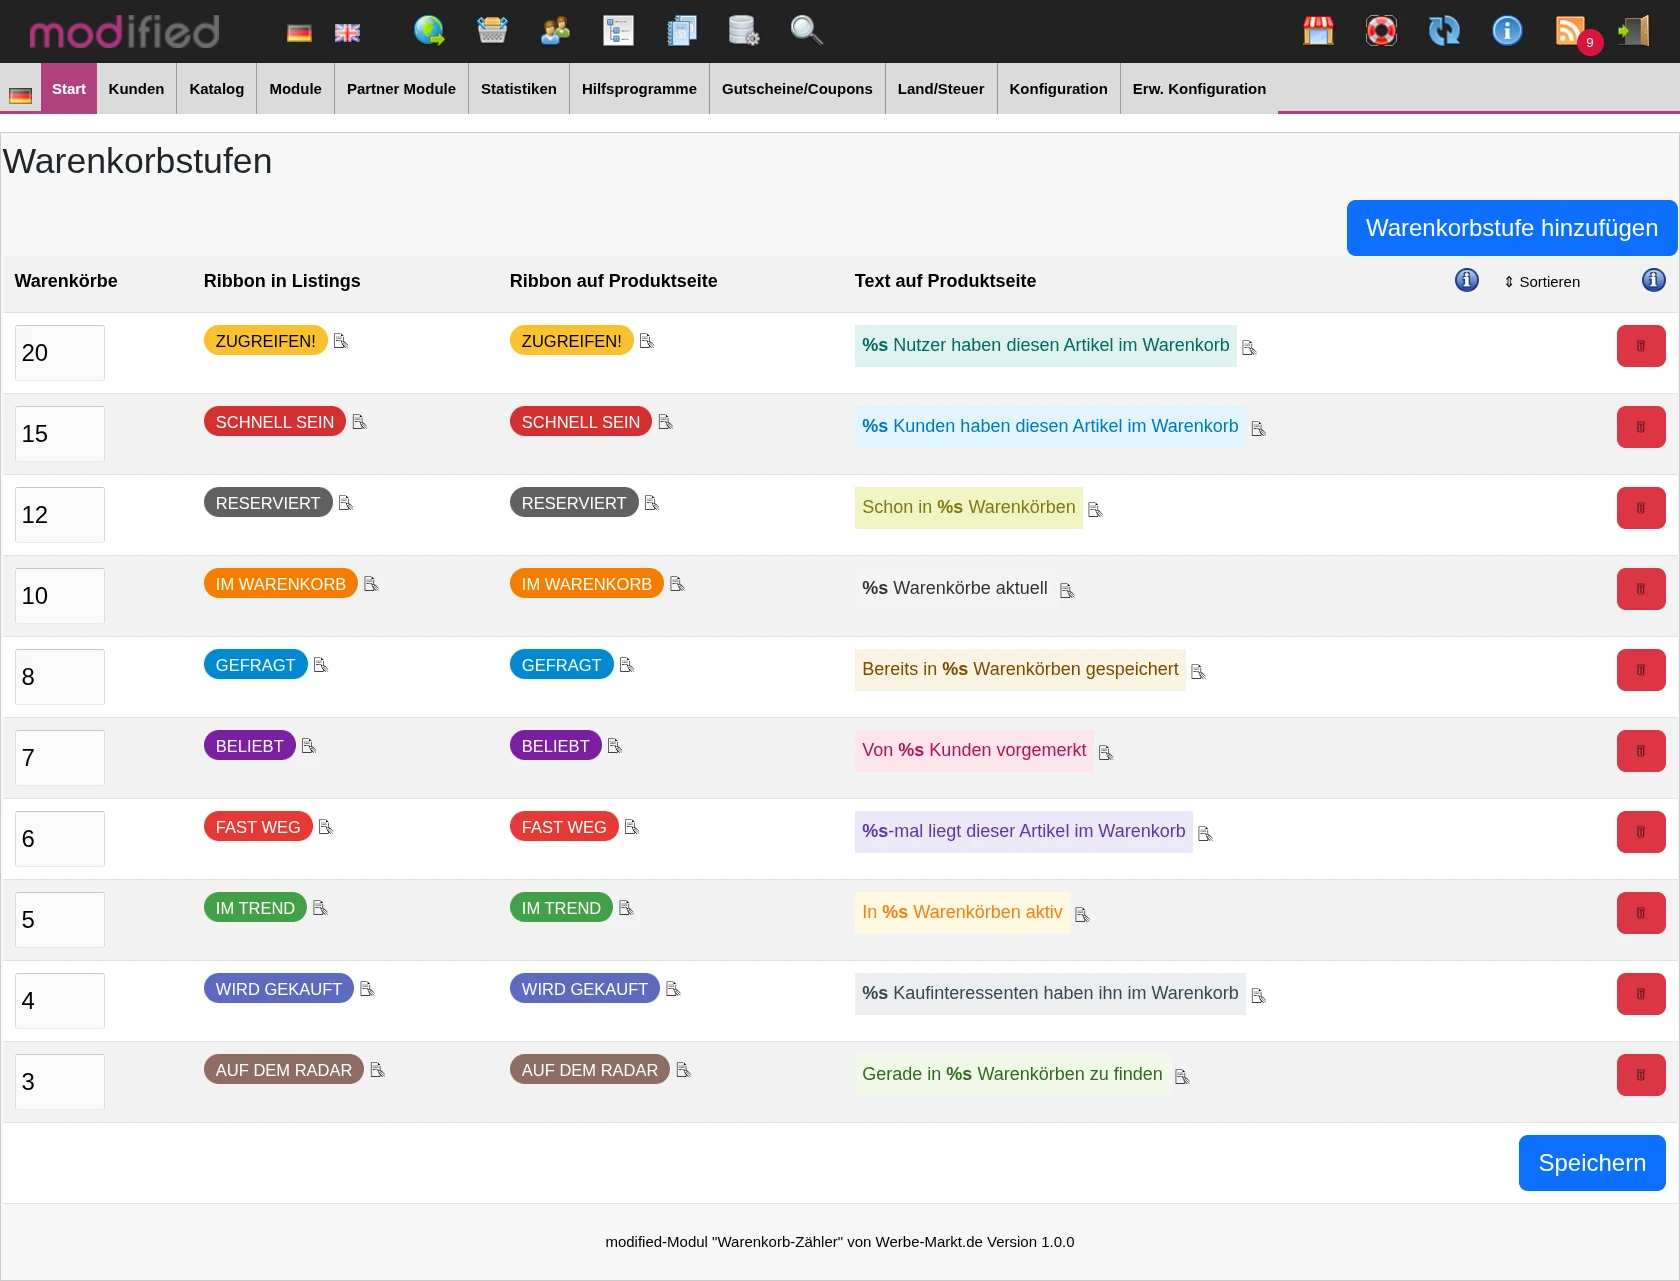Focus the Warenkörbe field with value 7
This screenshot has height=1281, width=1680.
(60, 758)
